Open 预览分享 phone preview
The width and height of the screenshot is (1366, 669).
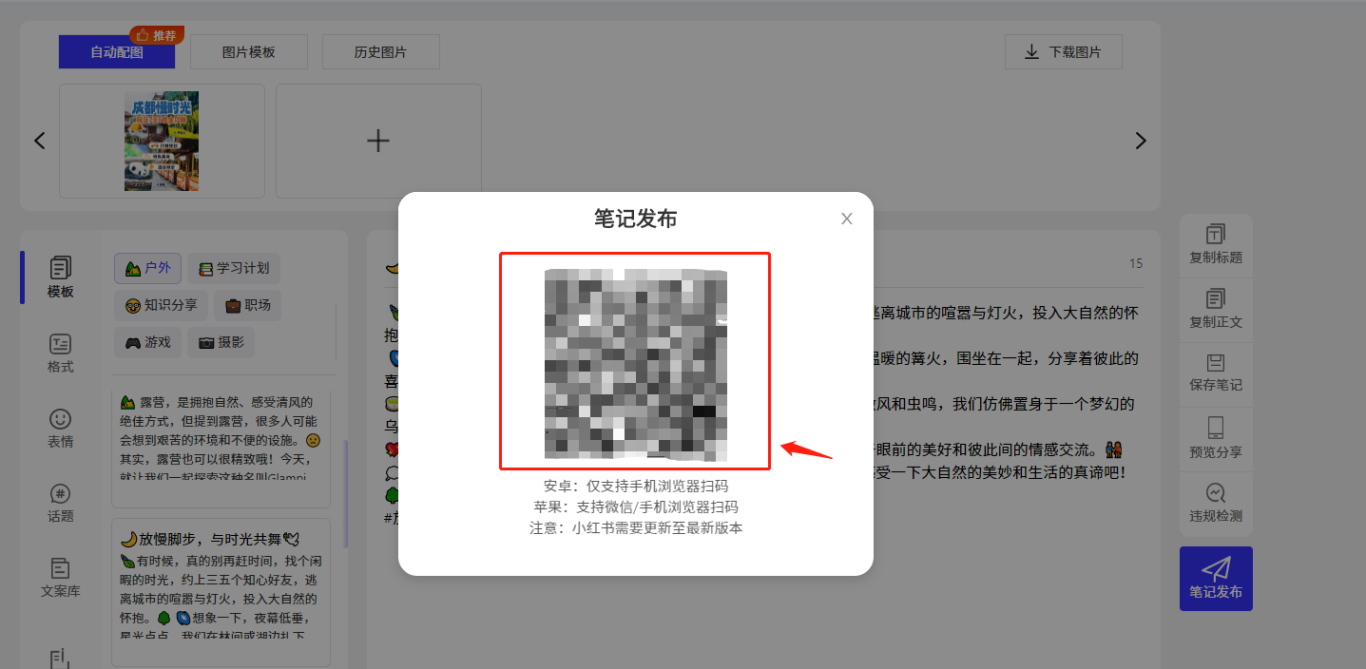pos(1215,438)
